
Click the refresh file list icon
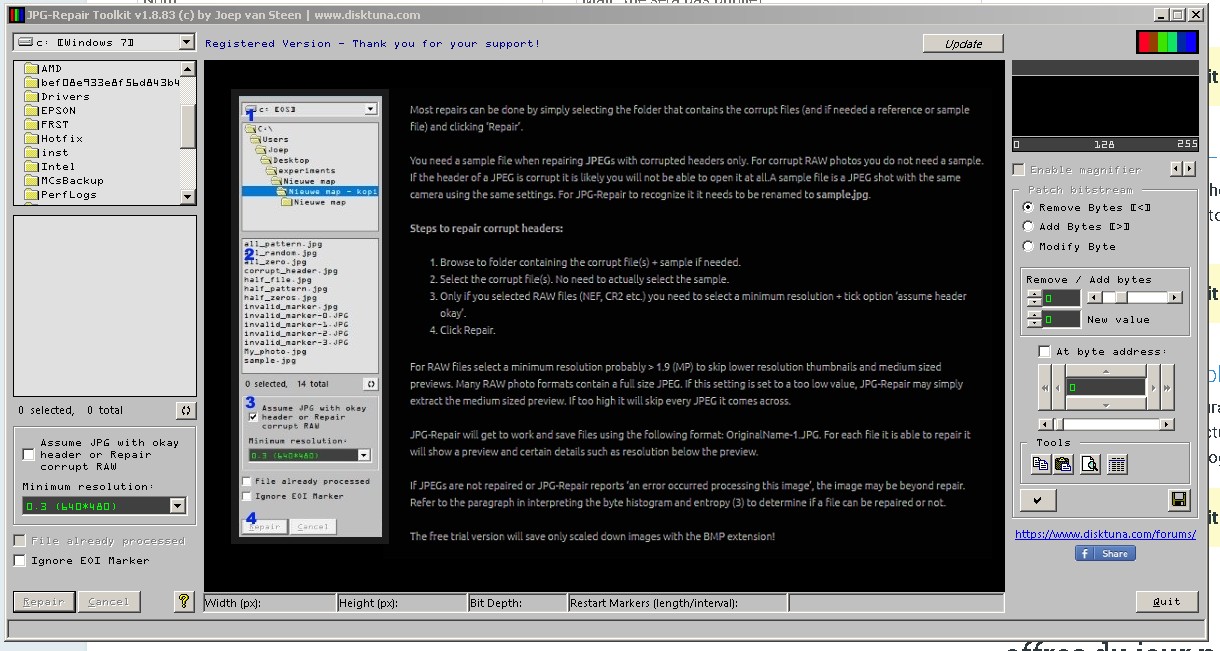[185, 410]
